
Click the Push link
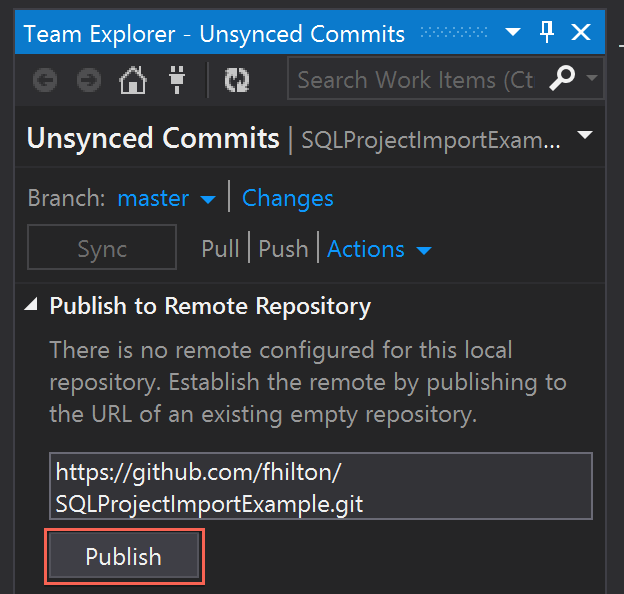tap(283, 249)
